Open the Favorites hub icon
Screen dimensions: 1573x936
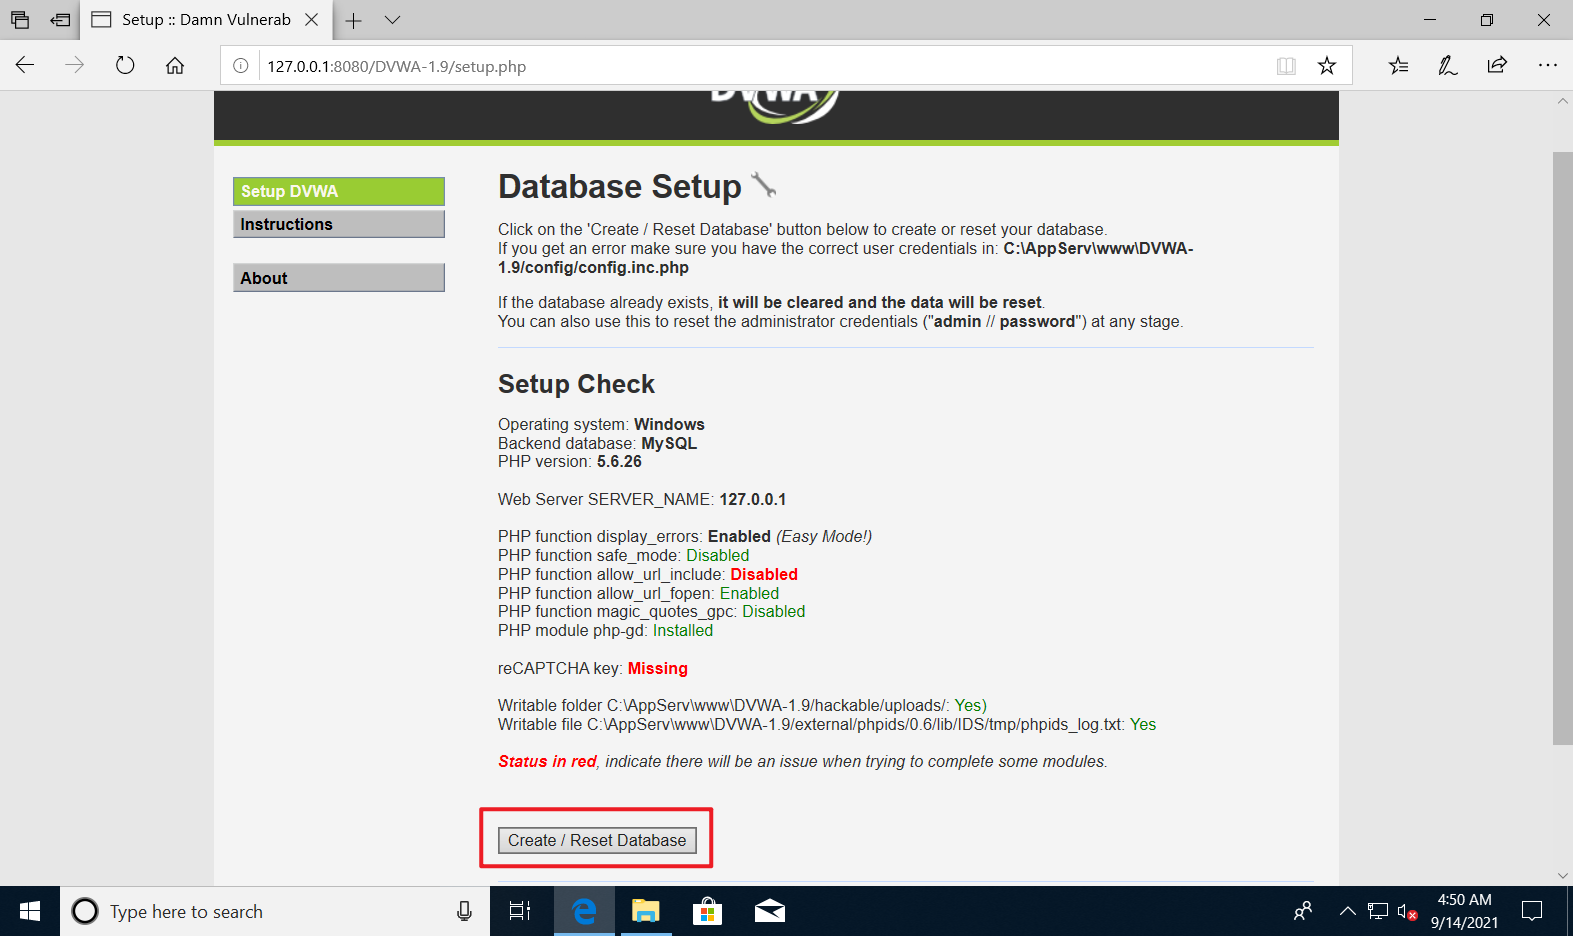[x=1398, y=65]
